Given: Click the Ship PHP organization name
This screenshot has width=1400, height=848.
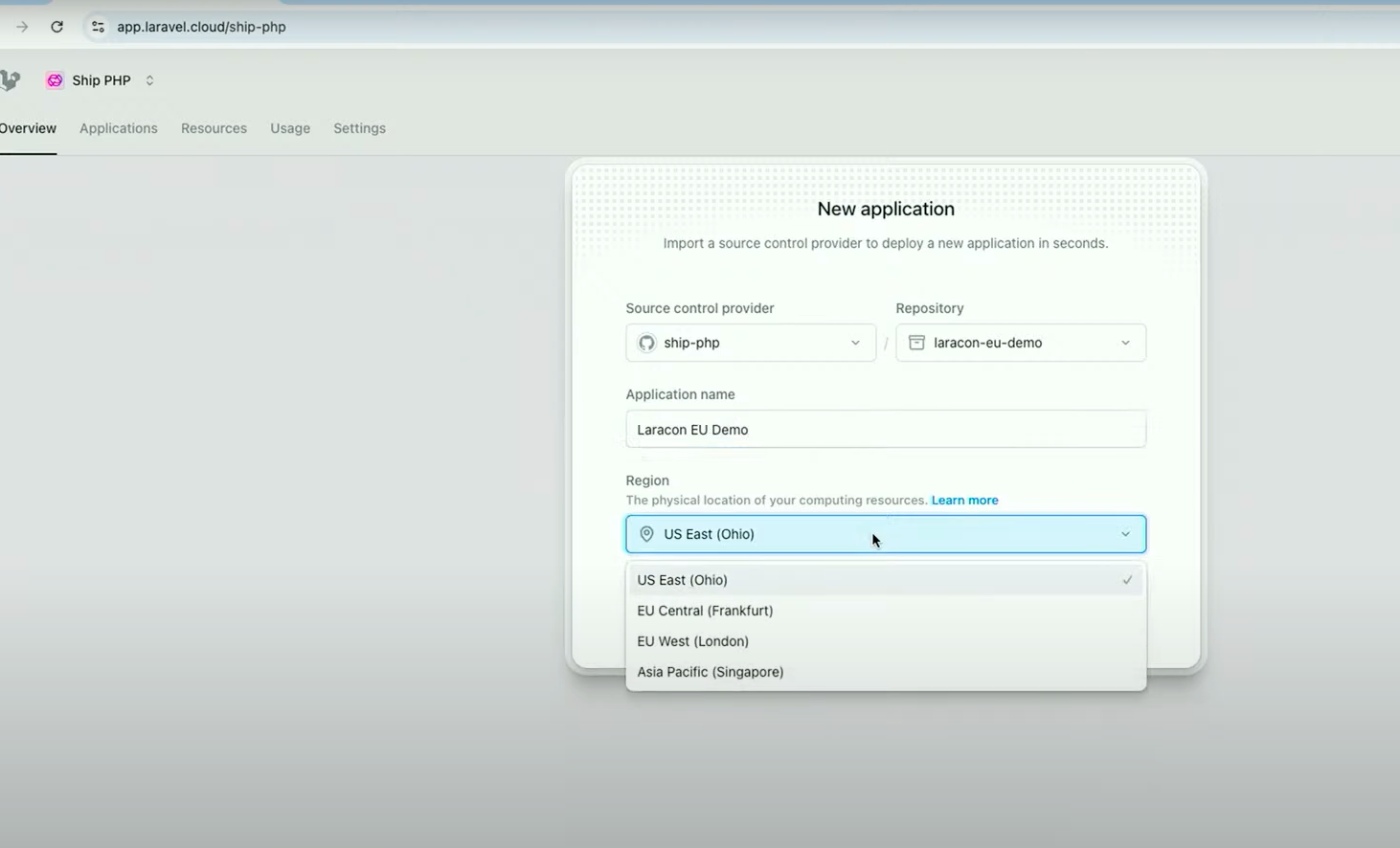Looking at the screenshot, I should [x=101, y=80].
